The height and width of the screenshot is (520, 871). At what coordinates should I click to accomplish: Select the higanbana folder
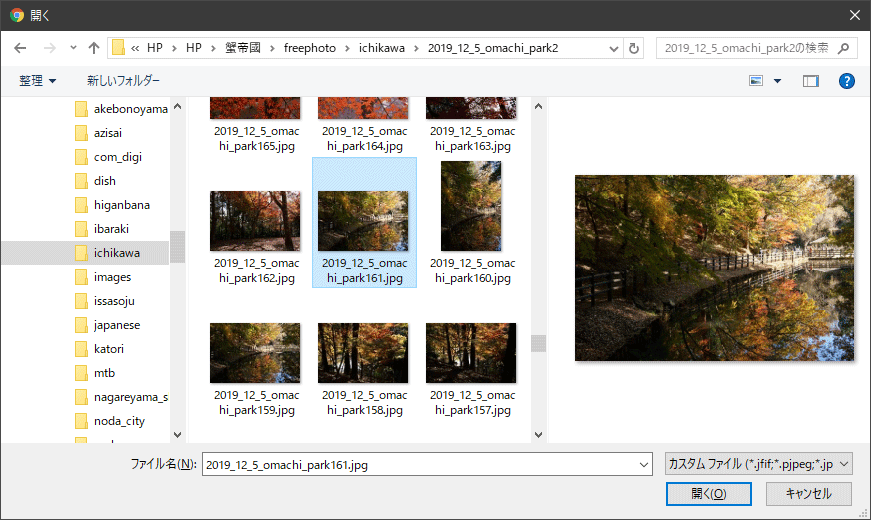[112, 205]
